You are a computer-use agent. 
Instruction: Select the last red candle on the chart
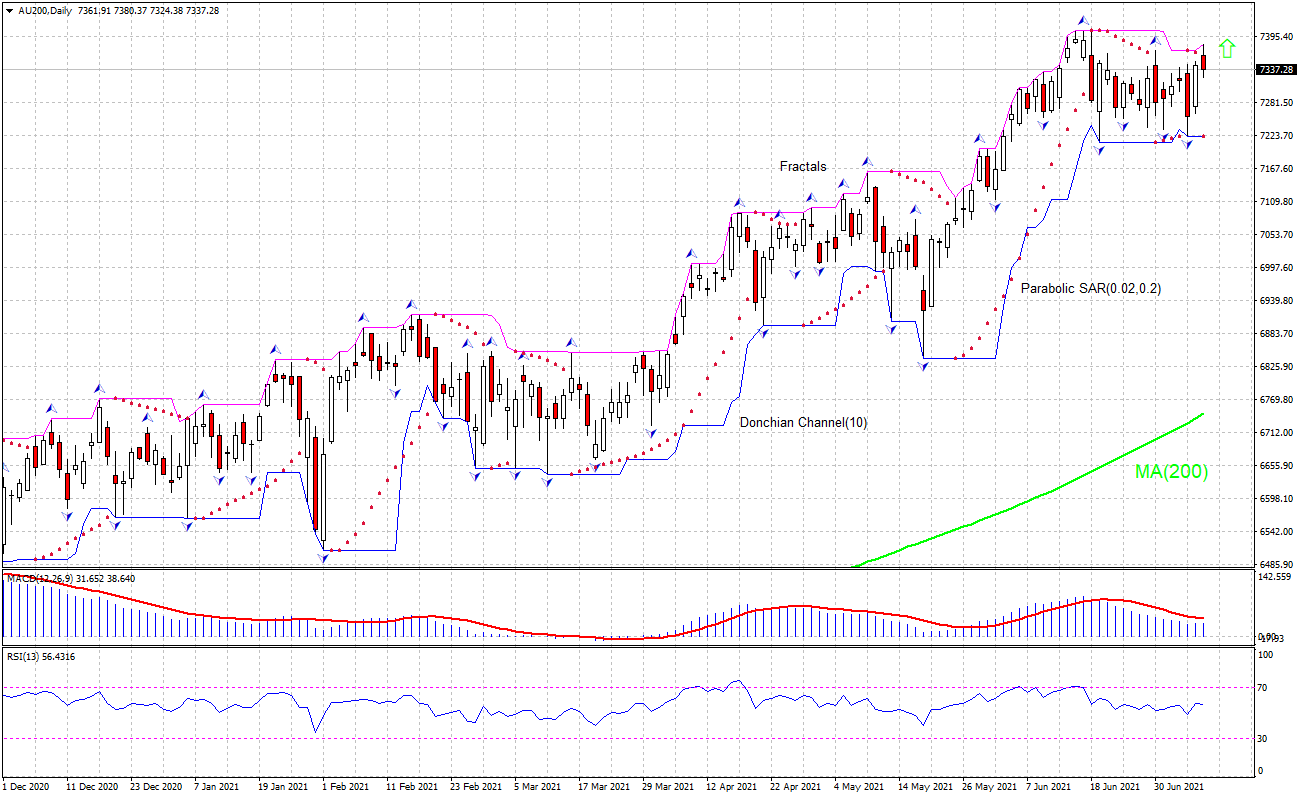pyautogui.click(x=1204, y=62)
